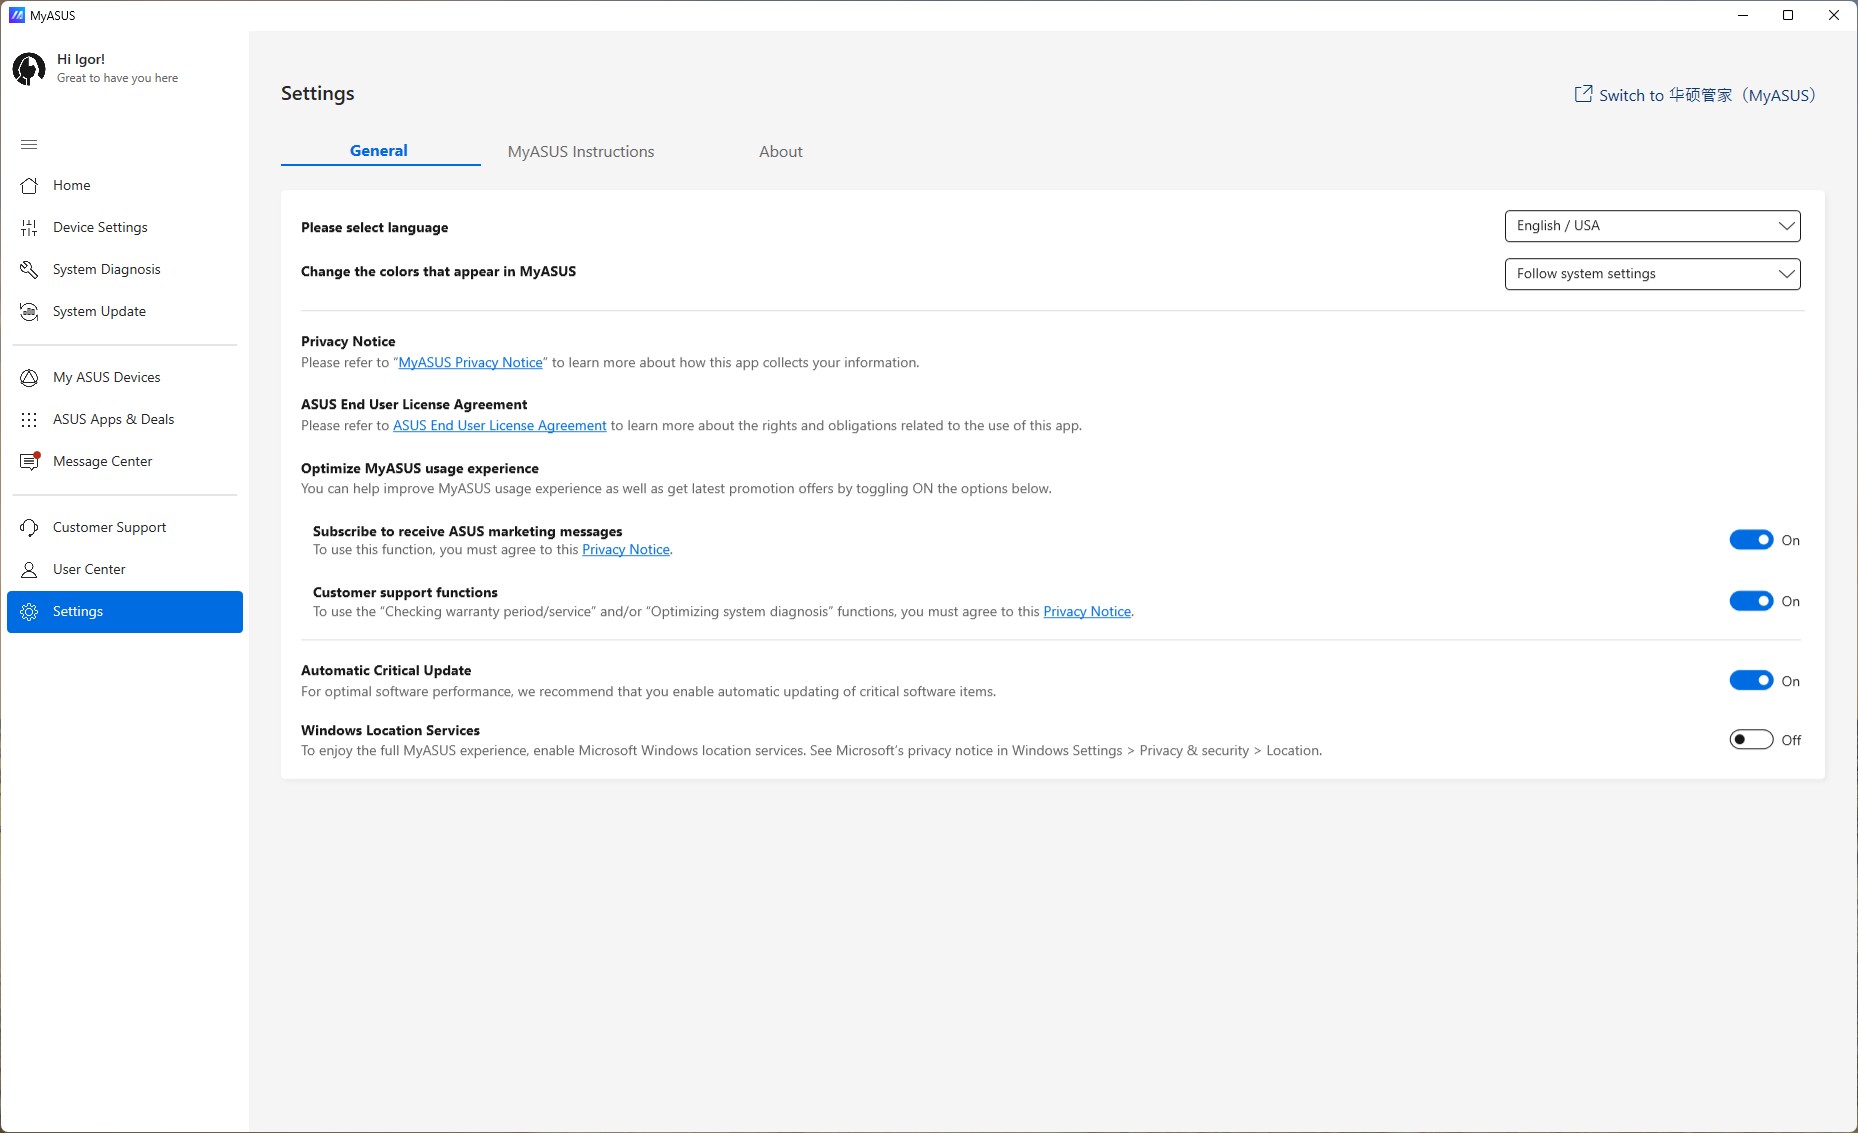Click 'Great to have you here' text
This screenshot has width=1858, height=1133.
point(117,78)
